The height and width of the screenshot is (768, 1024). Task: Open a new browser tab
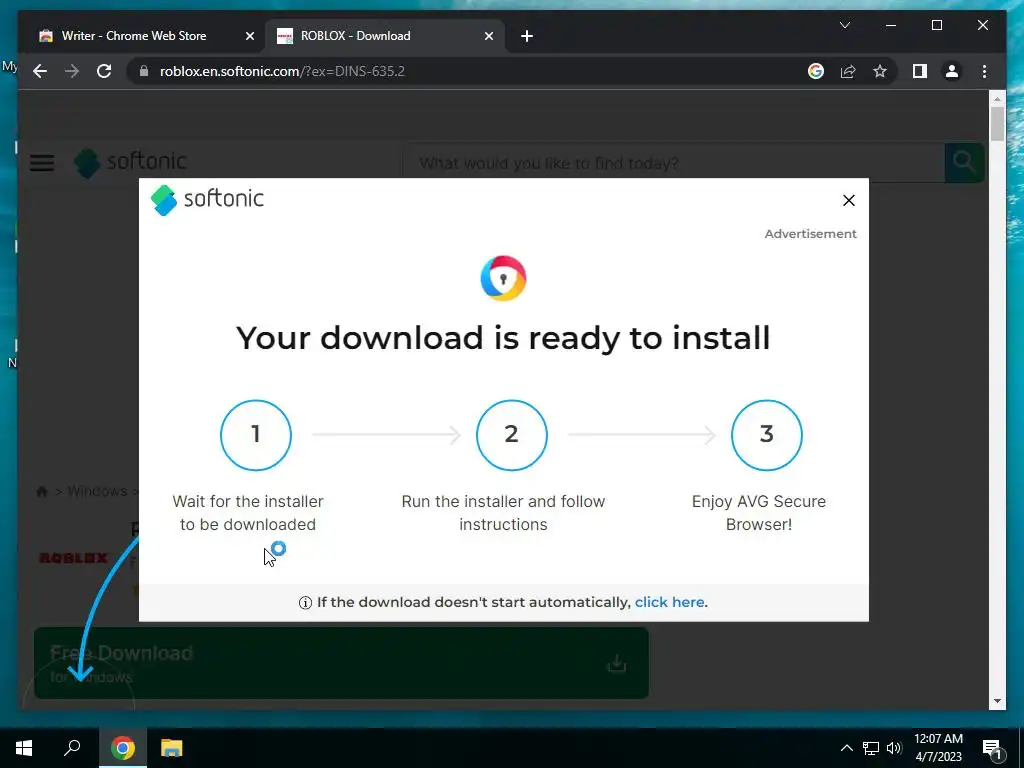(527, 36)
